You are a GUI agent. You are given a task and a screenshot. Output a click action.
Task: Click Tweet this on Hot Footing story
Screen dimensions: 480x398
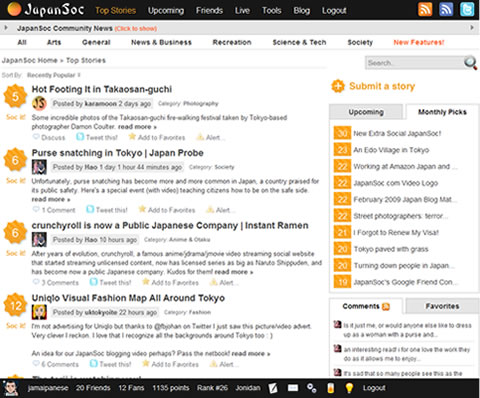(x=97, y=137)
